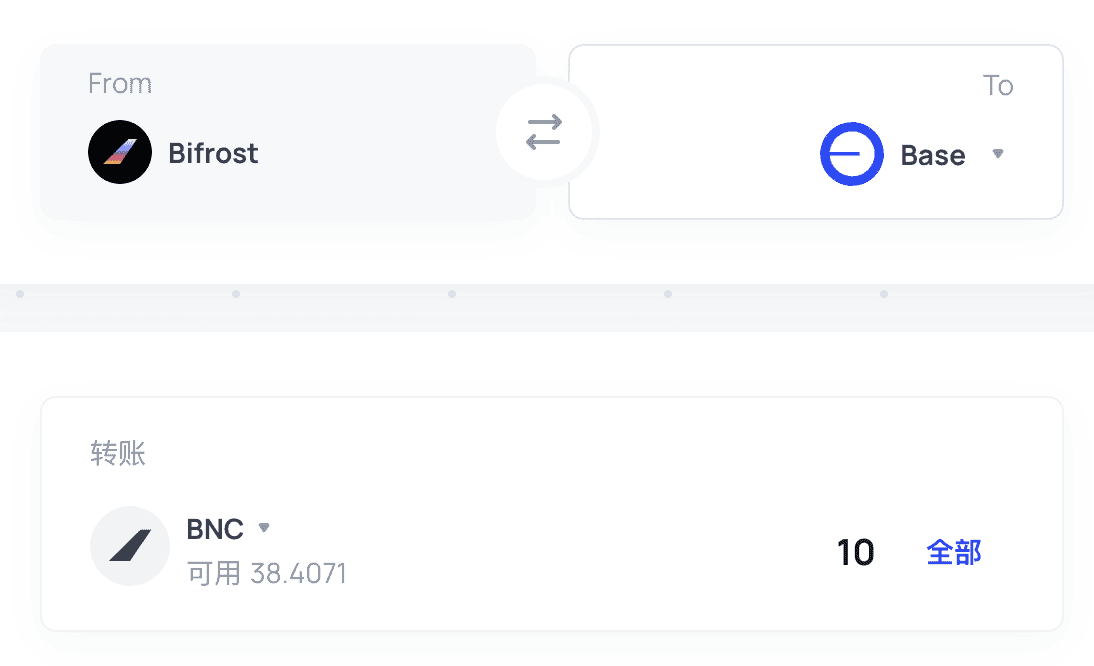Focus the transfer amount field showing 10
The image size is (1094, 666).
point(855,552)
